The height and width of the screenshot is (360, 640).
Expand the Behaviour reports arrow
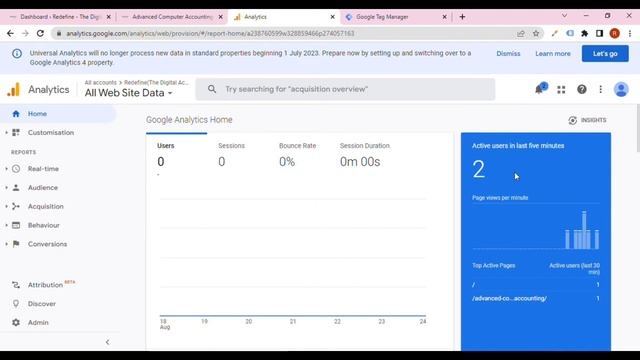tap(6, 225)
